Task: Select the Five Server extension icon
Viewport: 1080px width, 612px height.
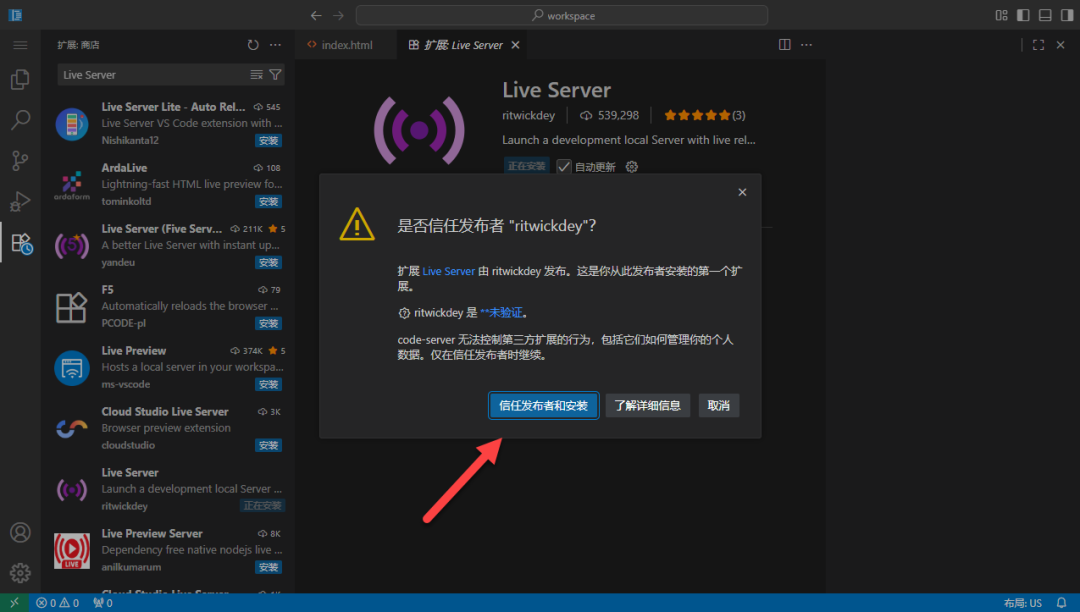Action: (x=72, y=246)
